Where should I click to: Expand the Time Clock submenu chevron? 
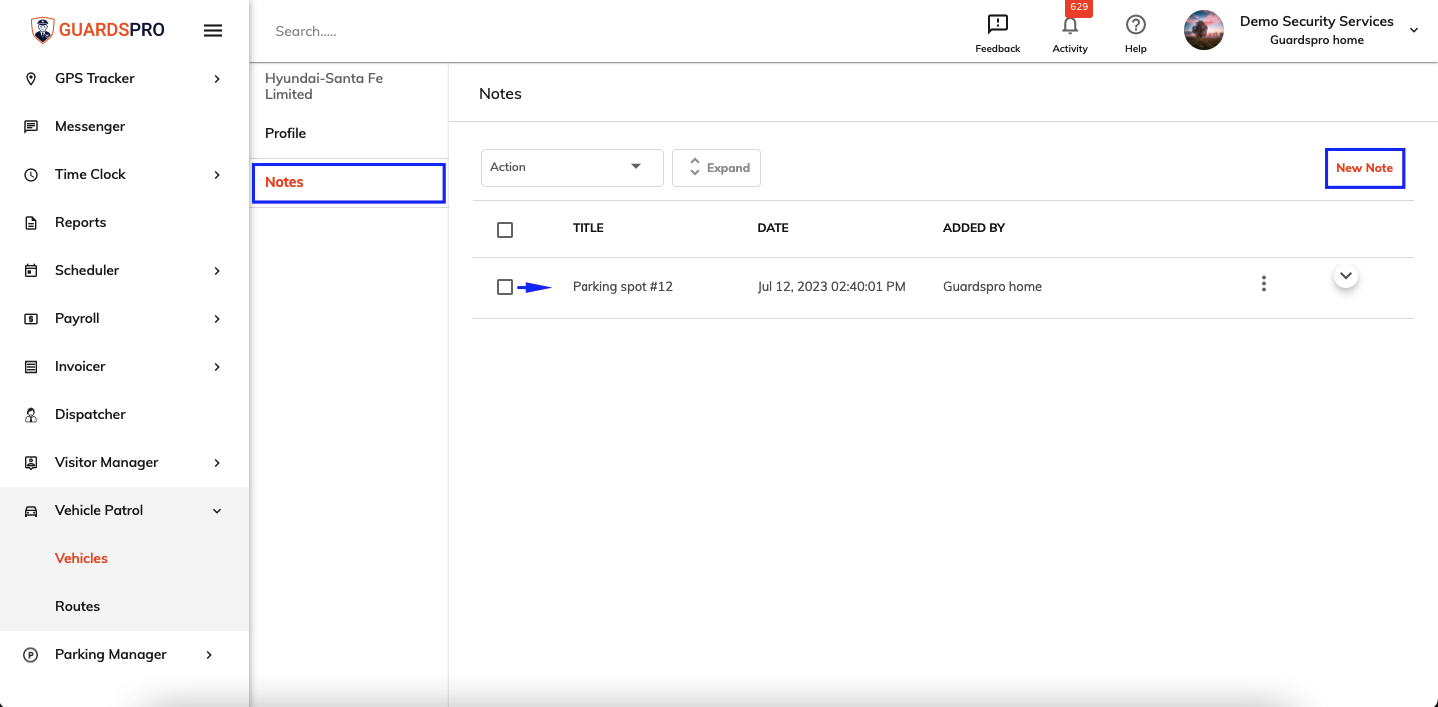(217, 174)
